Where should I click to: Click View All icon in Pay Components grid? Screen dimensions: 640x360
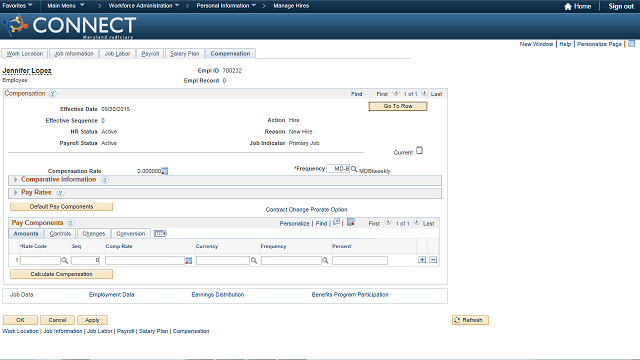pos(336,222)
